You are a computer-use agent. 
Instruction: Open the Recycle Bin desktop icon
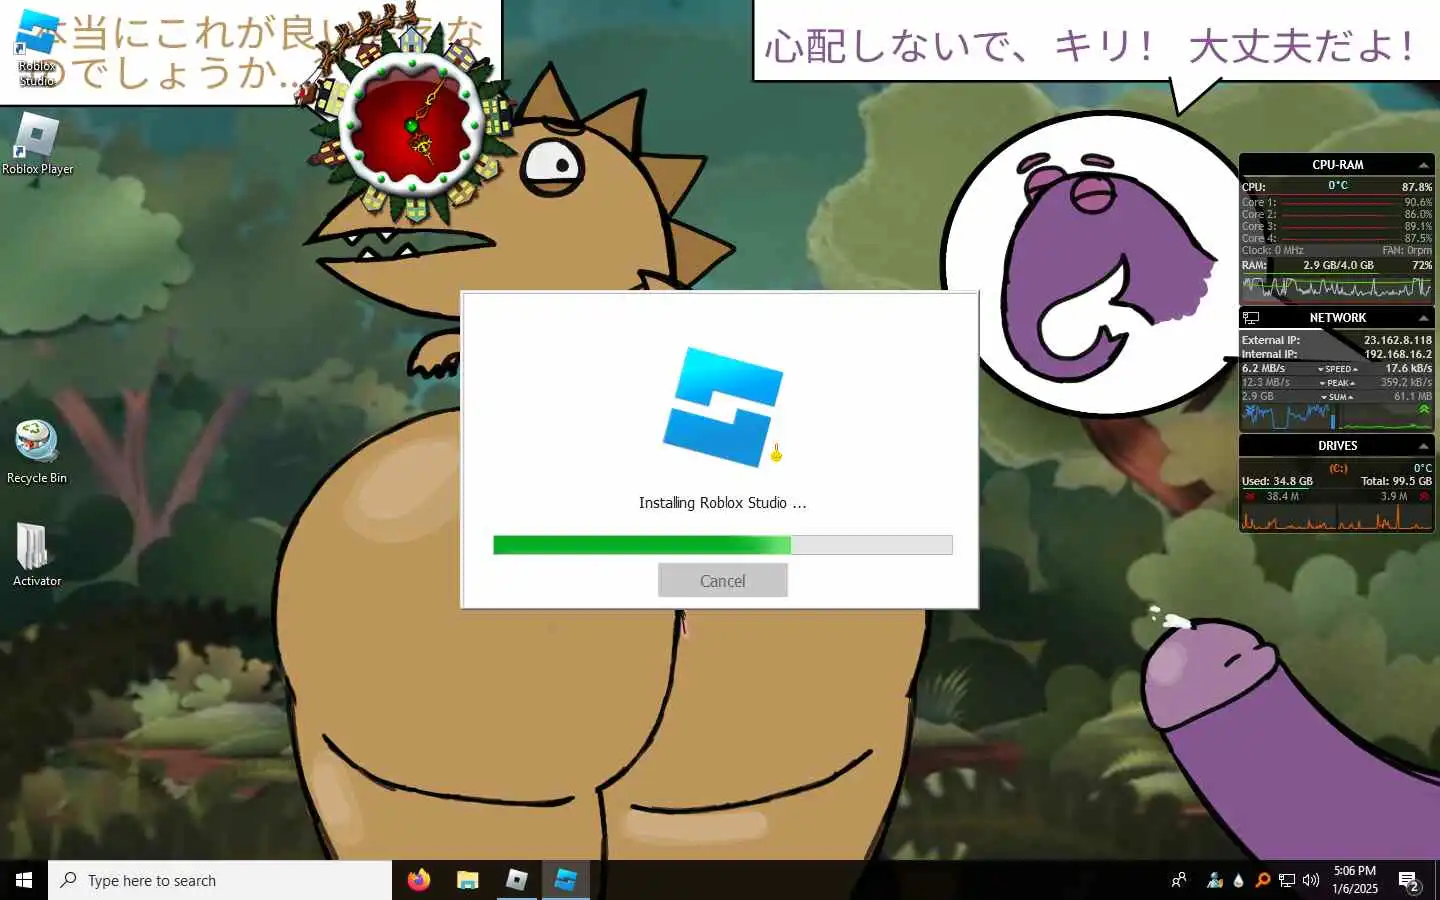point(37,452)
